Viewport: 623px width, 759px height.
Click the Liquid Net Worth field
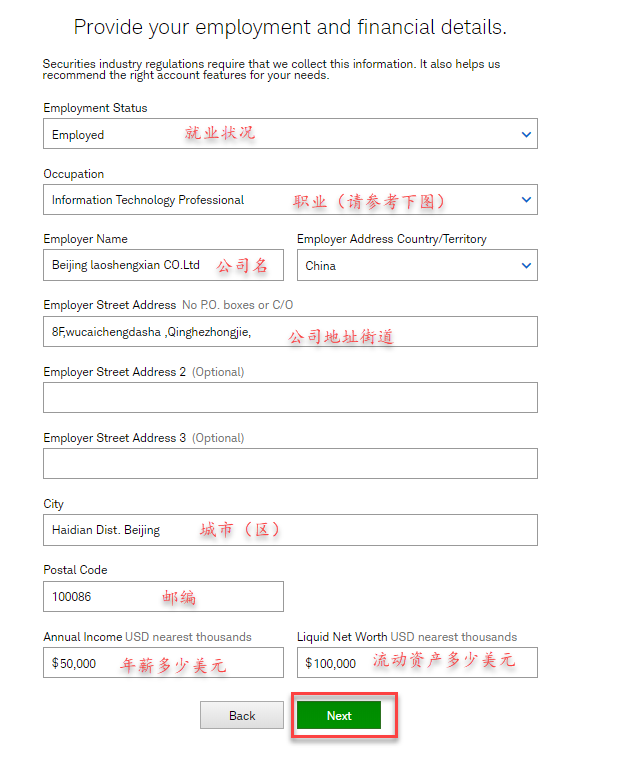pos(417,662)
